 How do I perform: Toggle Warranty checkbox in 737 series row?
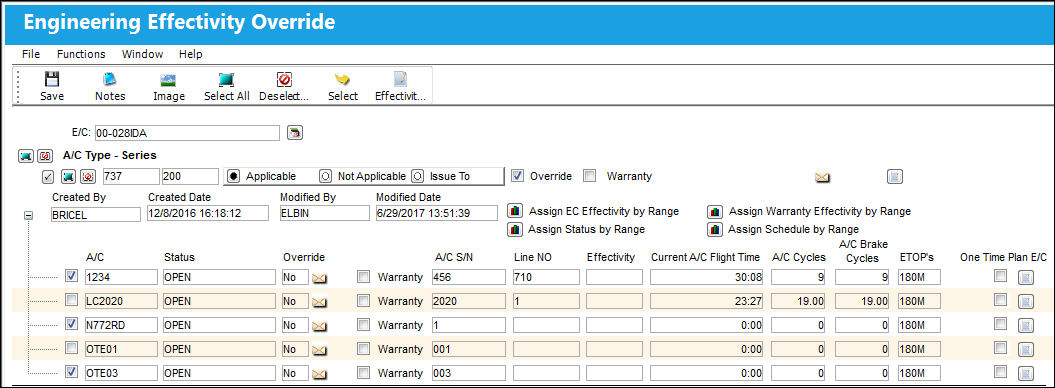click(x=590, y=176)
